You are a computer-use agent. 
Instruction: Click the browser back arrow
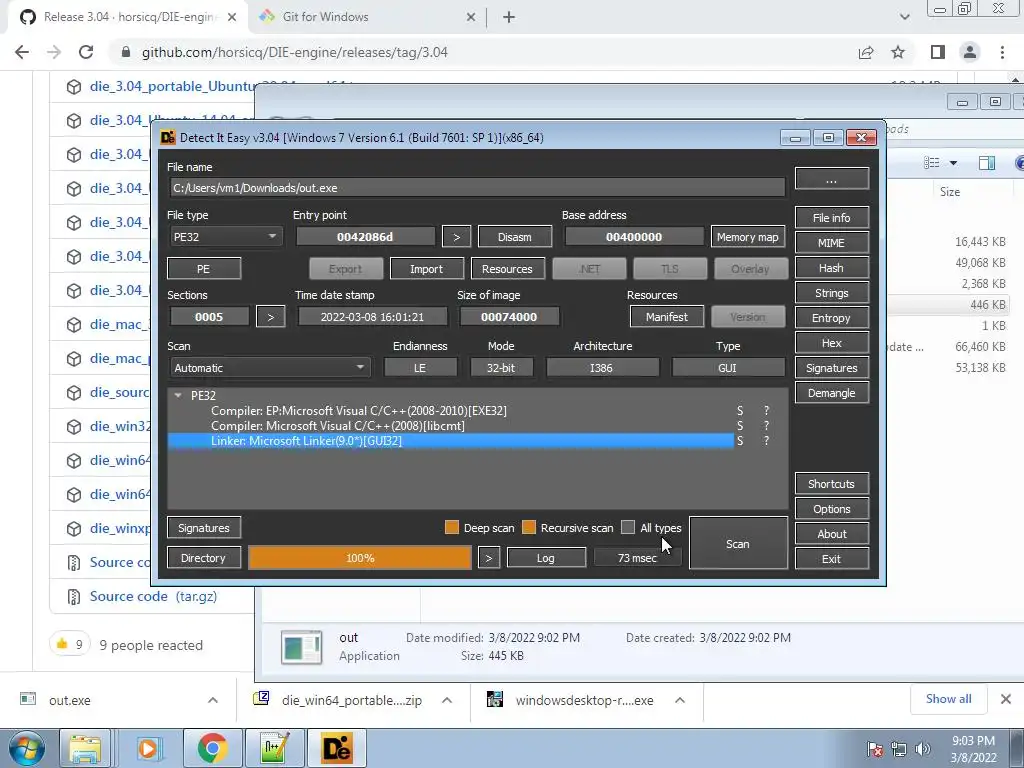pos(22,52)
